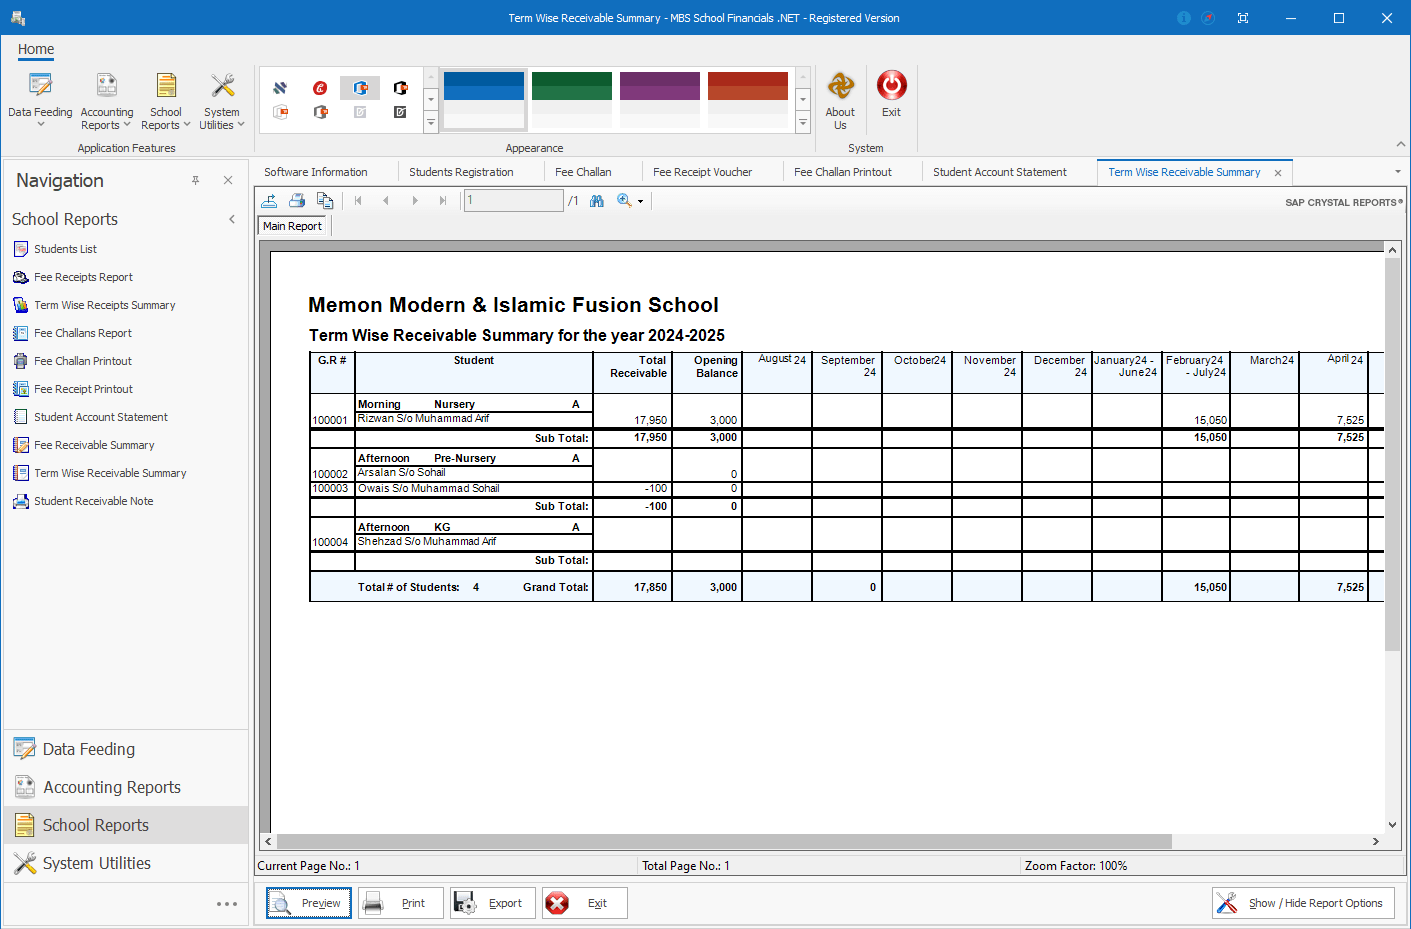
Task: Switch to the Students Registration tab
Action: click(461, 172)
